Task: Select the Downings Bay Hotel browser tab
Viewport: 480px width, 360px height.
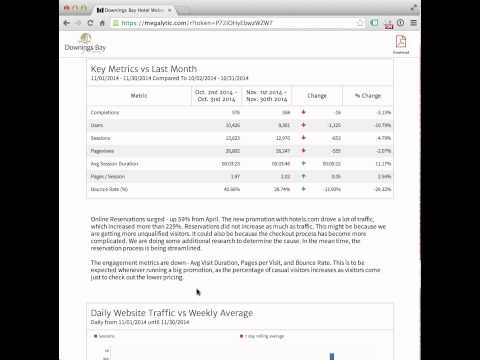Action: click(x=133, y=10)
